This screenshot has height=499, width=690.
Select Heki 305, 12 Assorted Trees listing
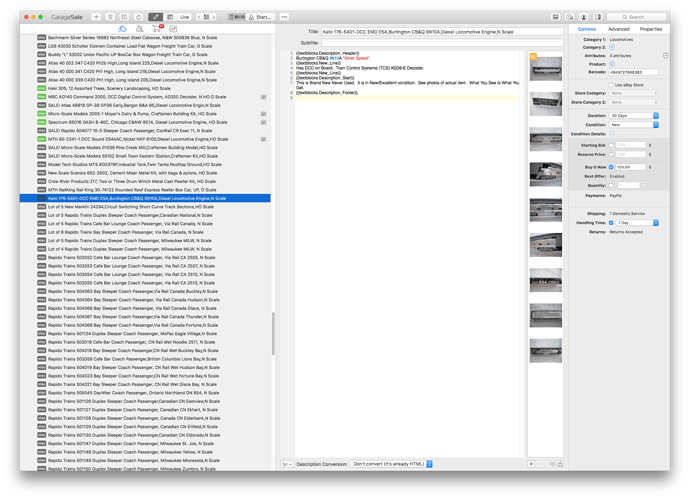click(145, 88)
